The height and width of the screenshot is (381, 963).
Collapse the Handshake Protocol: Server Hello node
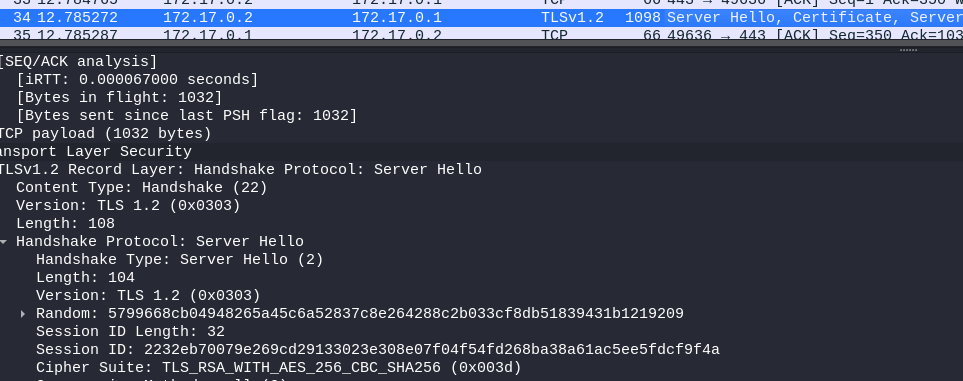point(4,242)
